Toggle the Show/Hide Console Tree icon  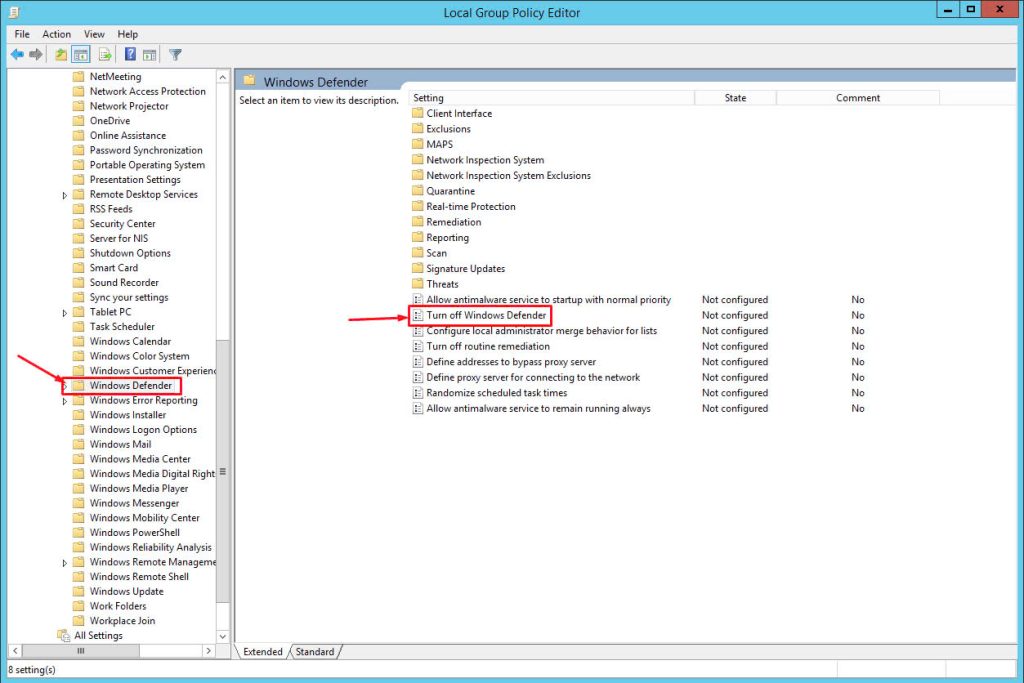[81, 55]
